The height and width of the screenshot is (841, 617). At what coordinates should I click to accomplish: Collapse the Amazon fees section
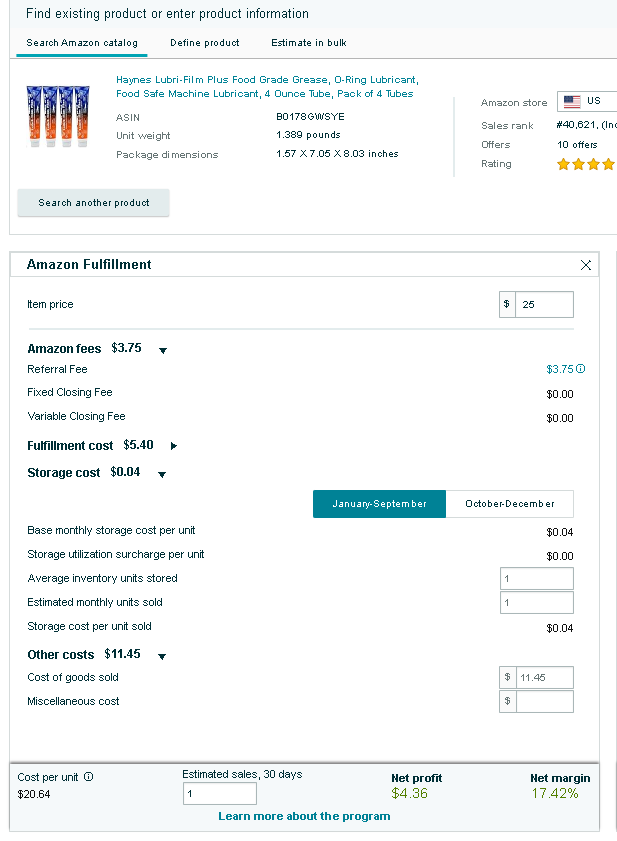tap(163, 350)
